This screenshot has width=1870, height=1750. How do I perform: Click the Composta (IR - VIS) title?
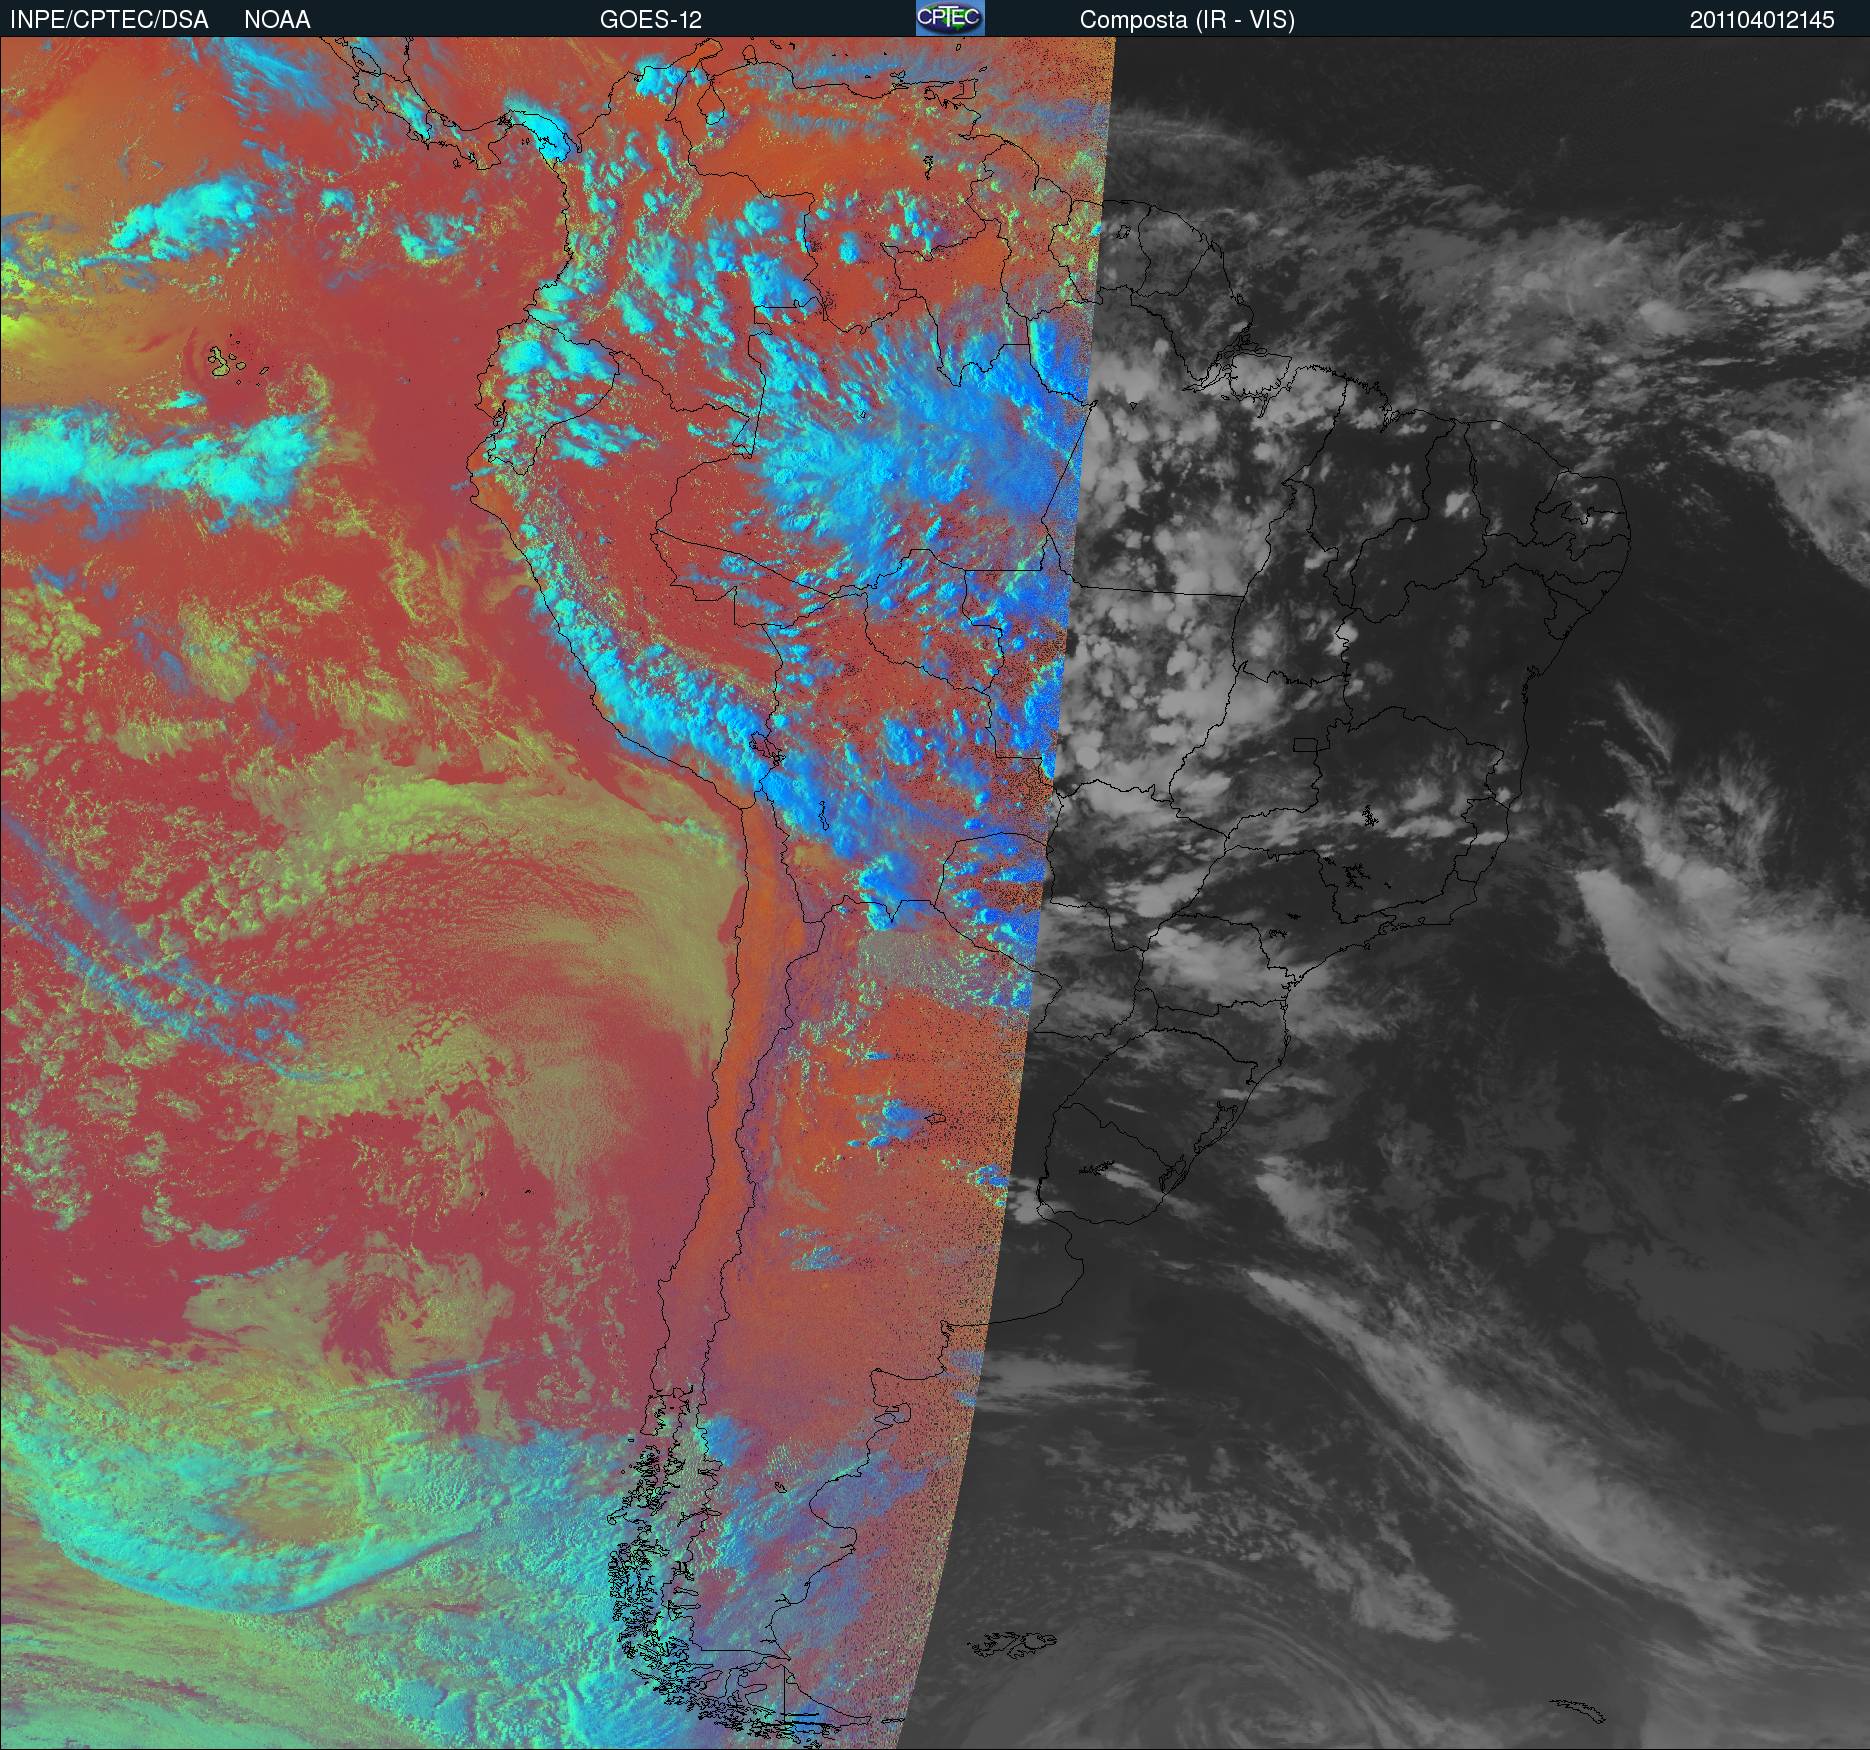pyautogui.click(x=1187, y=20)
